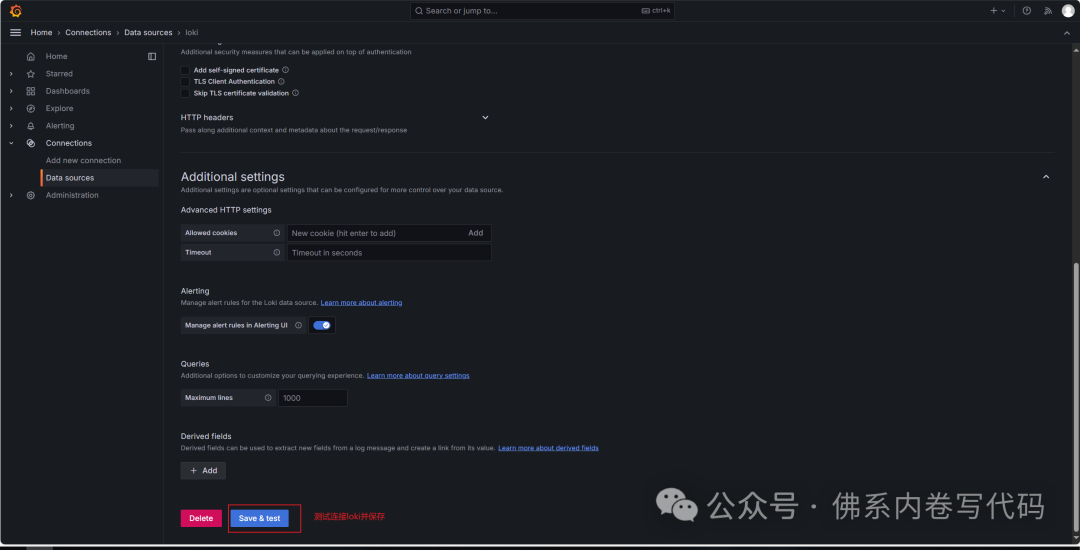Enable TLS Client Authentication checkbox
This screenshot has height=550, width=1080.
(x=185, y=81)
